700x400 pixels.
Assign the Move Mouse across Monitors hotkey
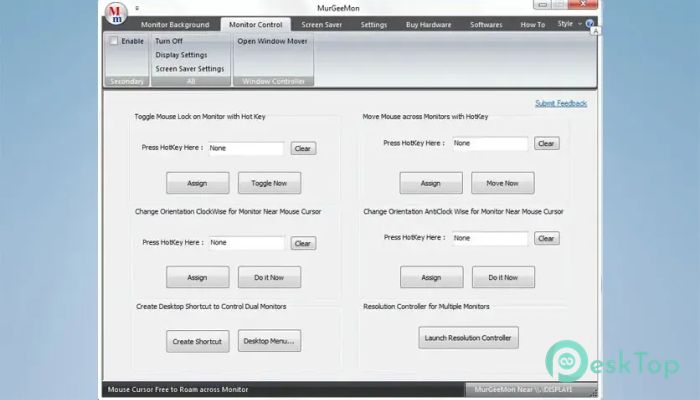click(x=431, y=183)
